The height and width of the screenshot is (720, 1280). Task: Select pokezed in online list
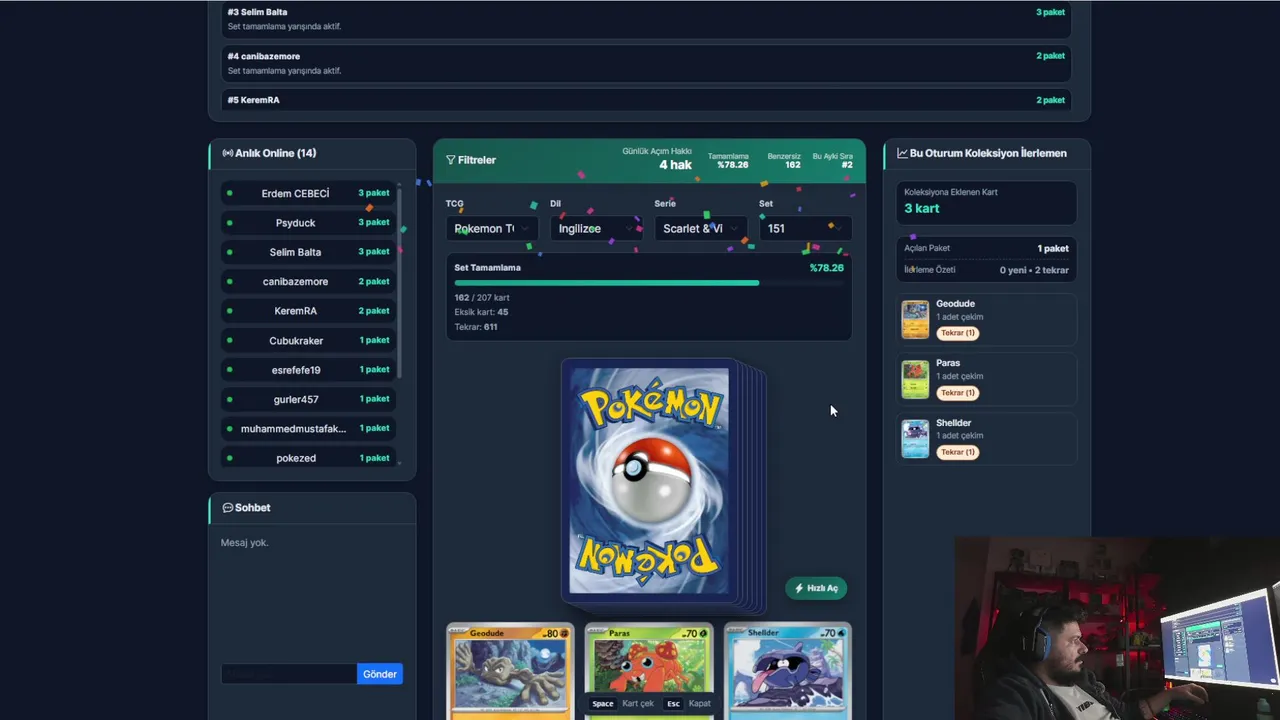pos(310,458)
